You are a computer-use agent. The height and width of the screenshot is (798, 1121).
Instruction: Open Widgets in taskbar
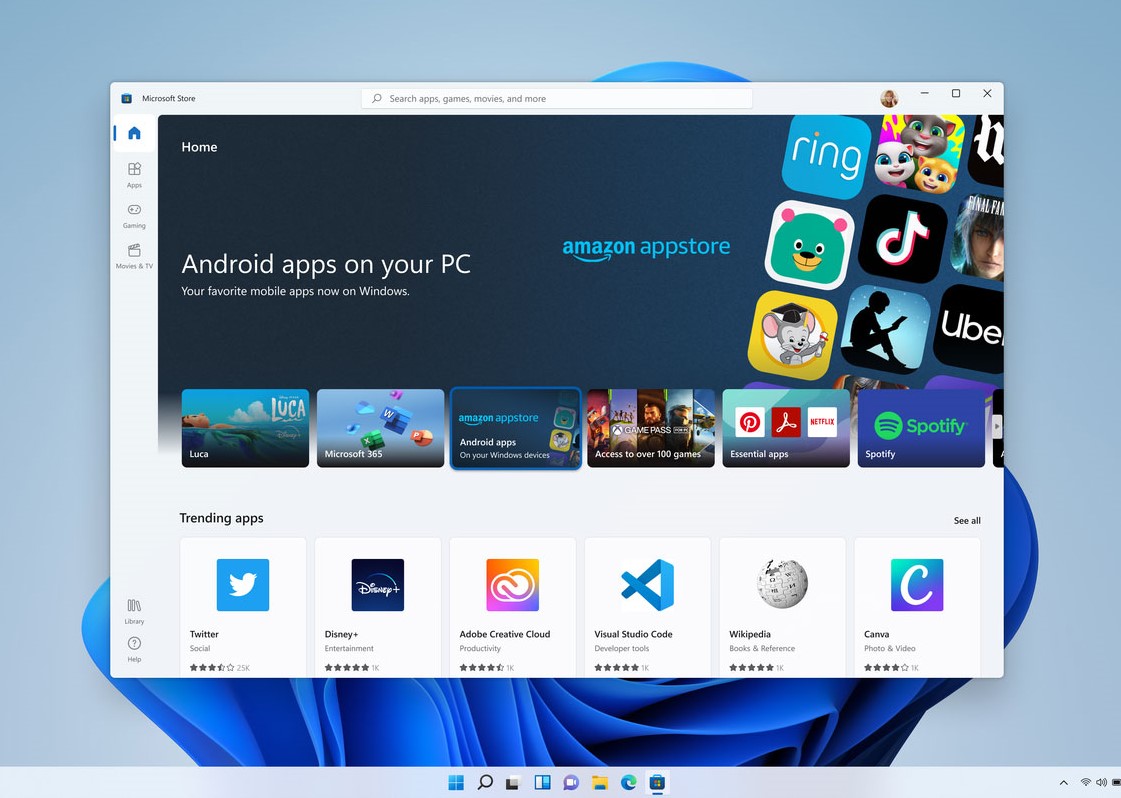[542, 782]
